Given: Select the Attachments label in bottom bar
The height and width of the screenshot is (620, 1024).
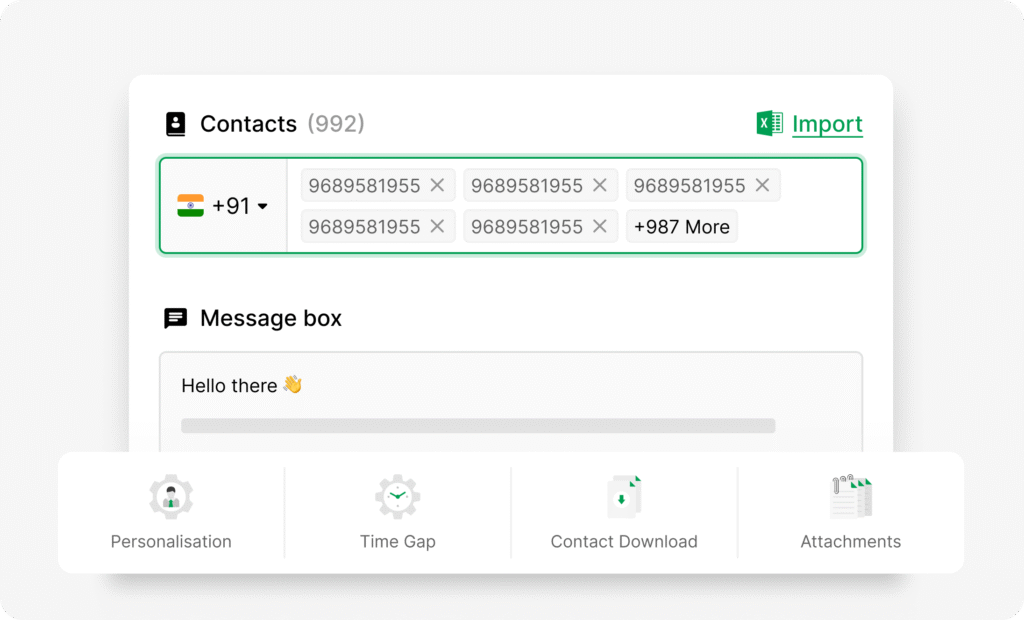Looking at the screenshot, I should click(850, 541).
